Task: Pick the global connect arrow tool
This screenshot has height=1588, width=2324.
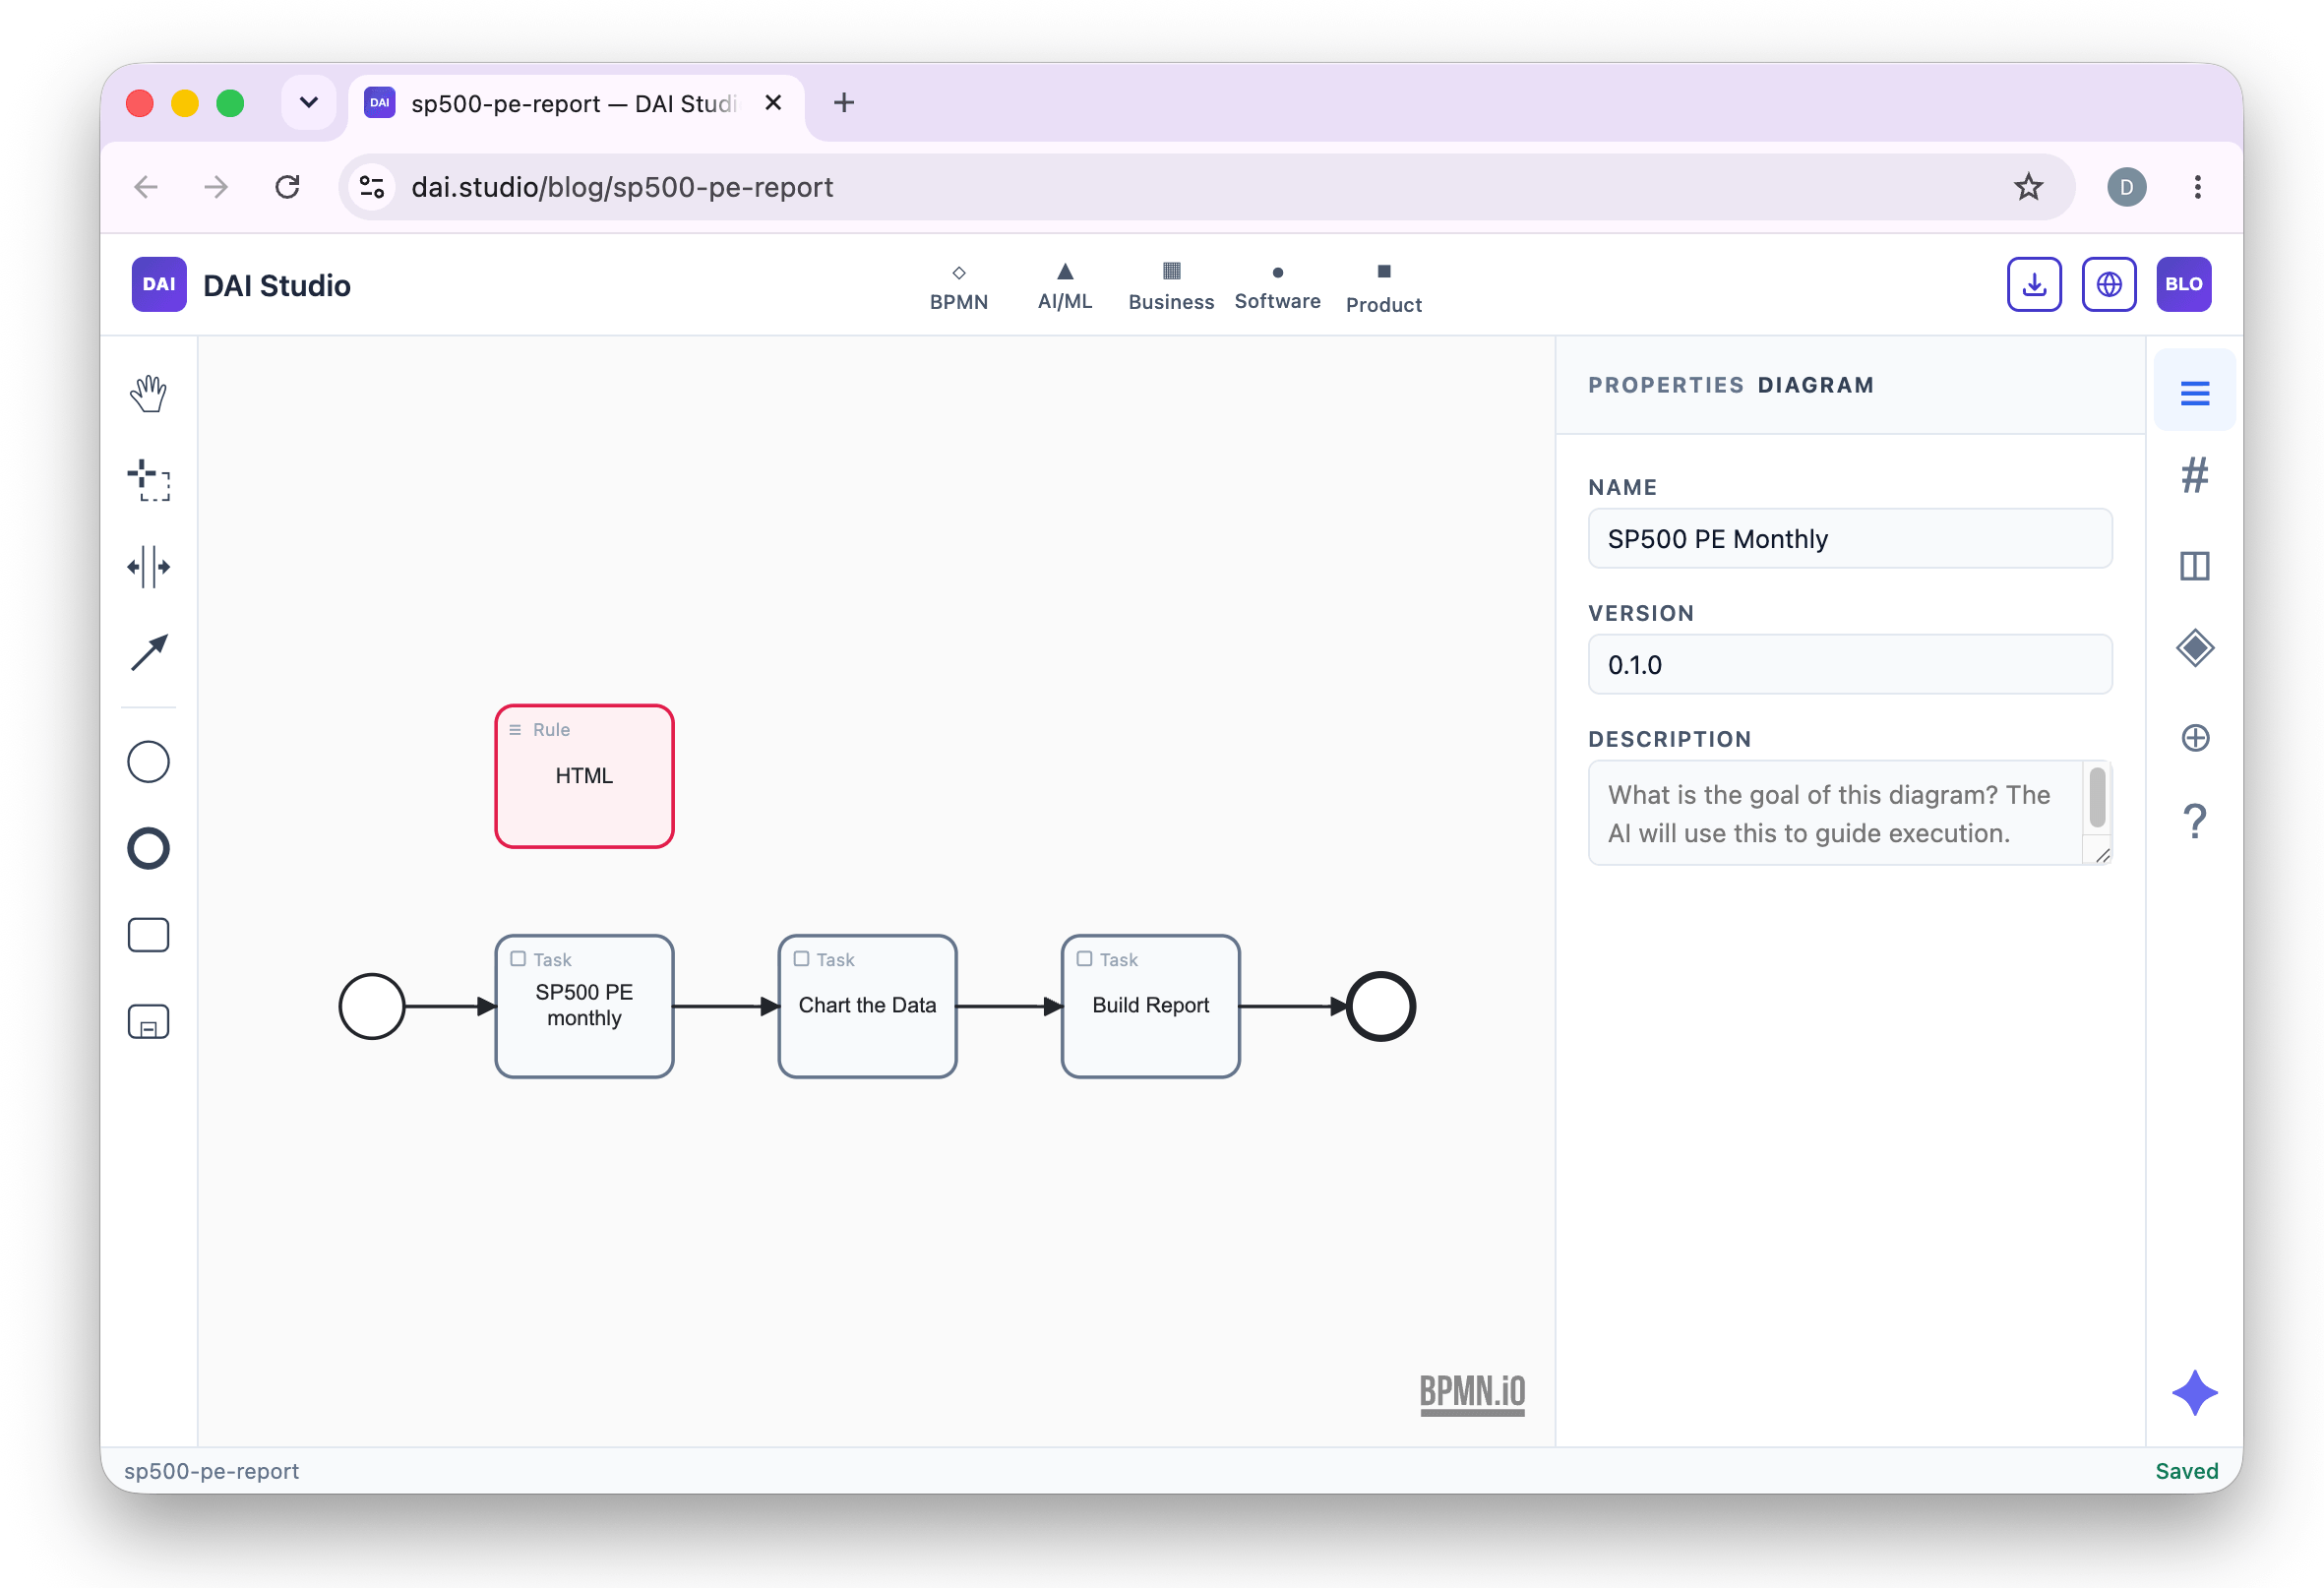Action: [x=148, y=653]
